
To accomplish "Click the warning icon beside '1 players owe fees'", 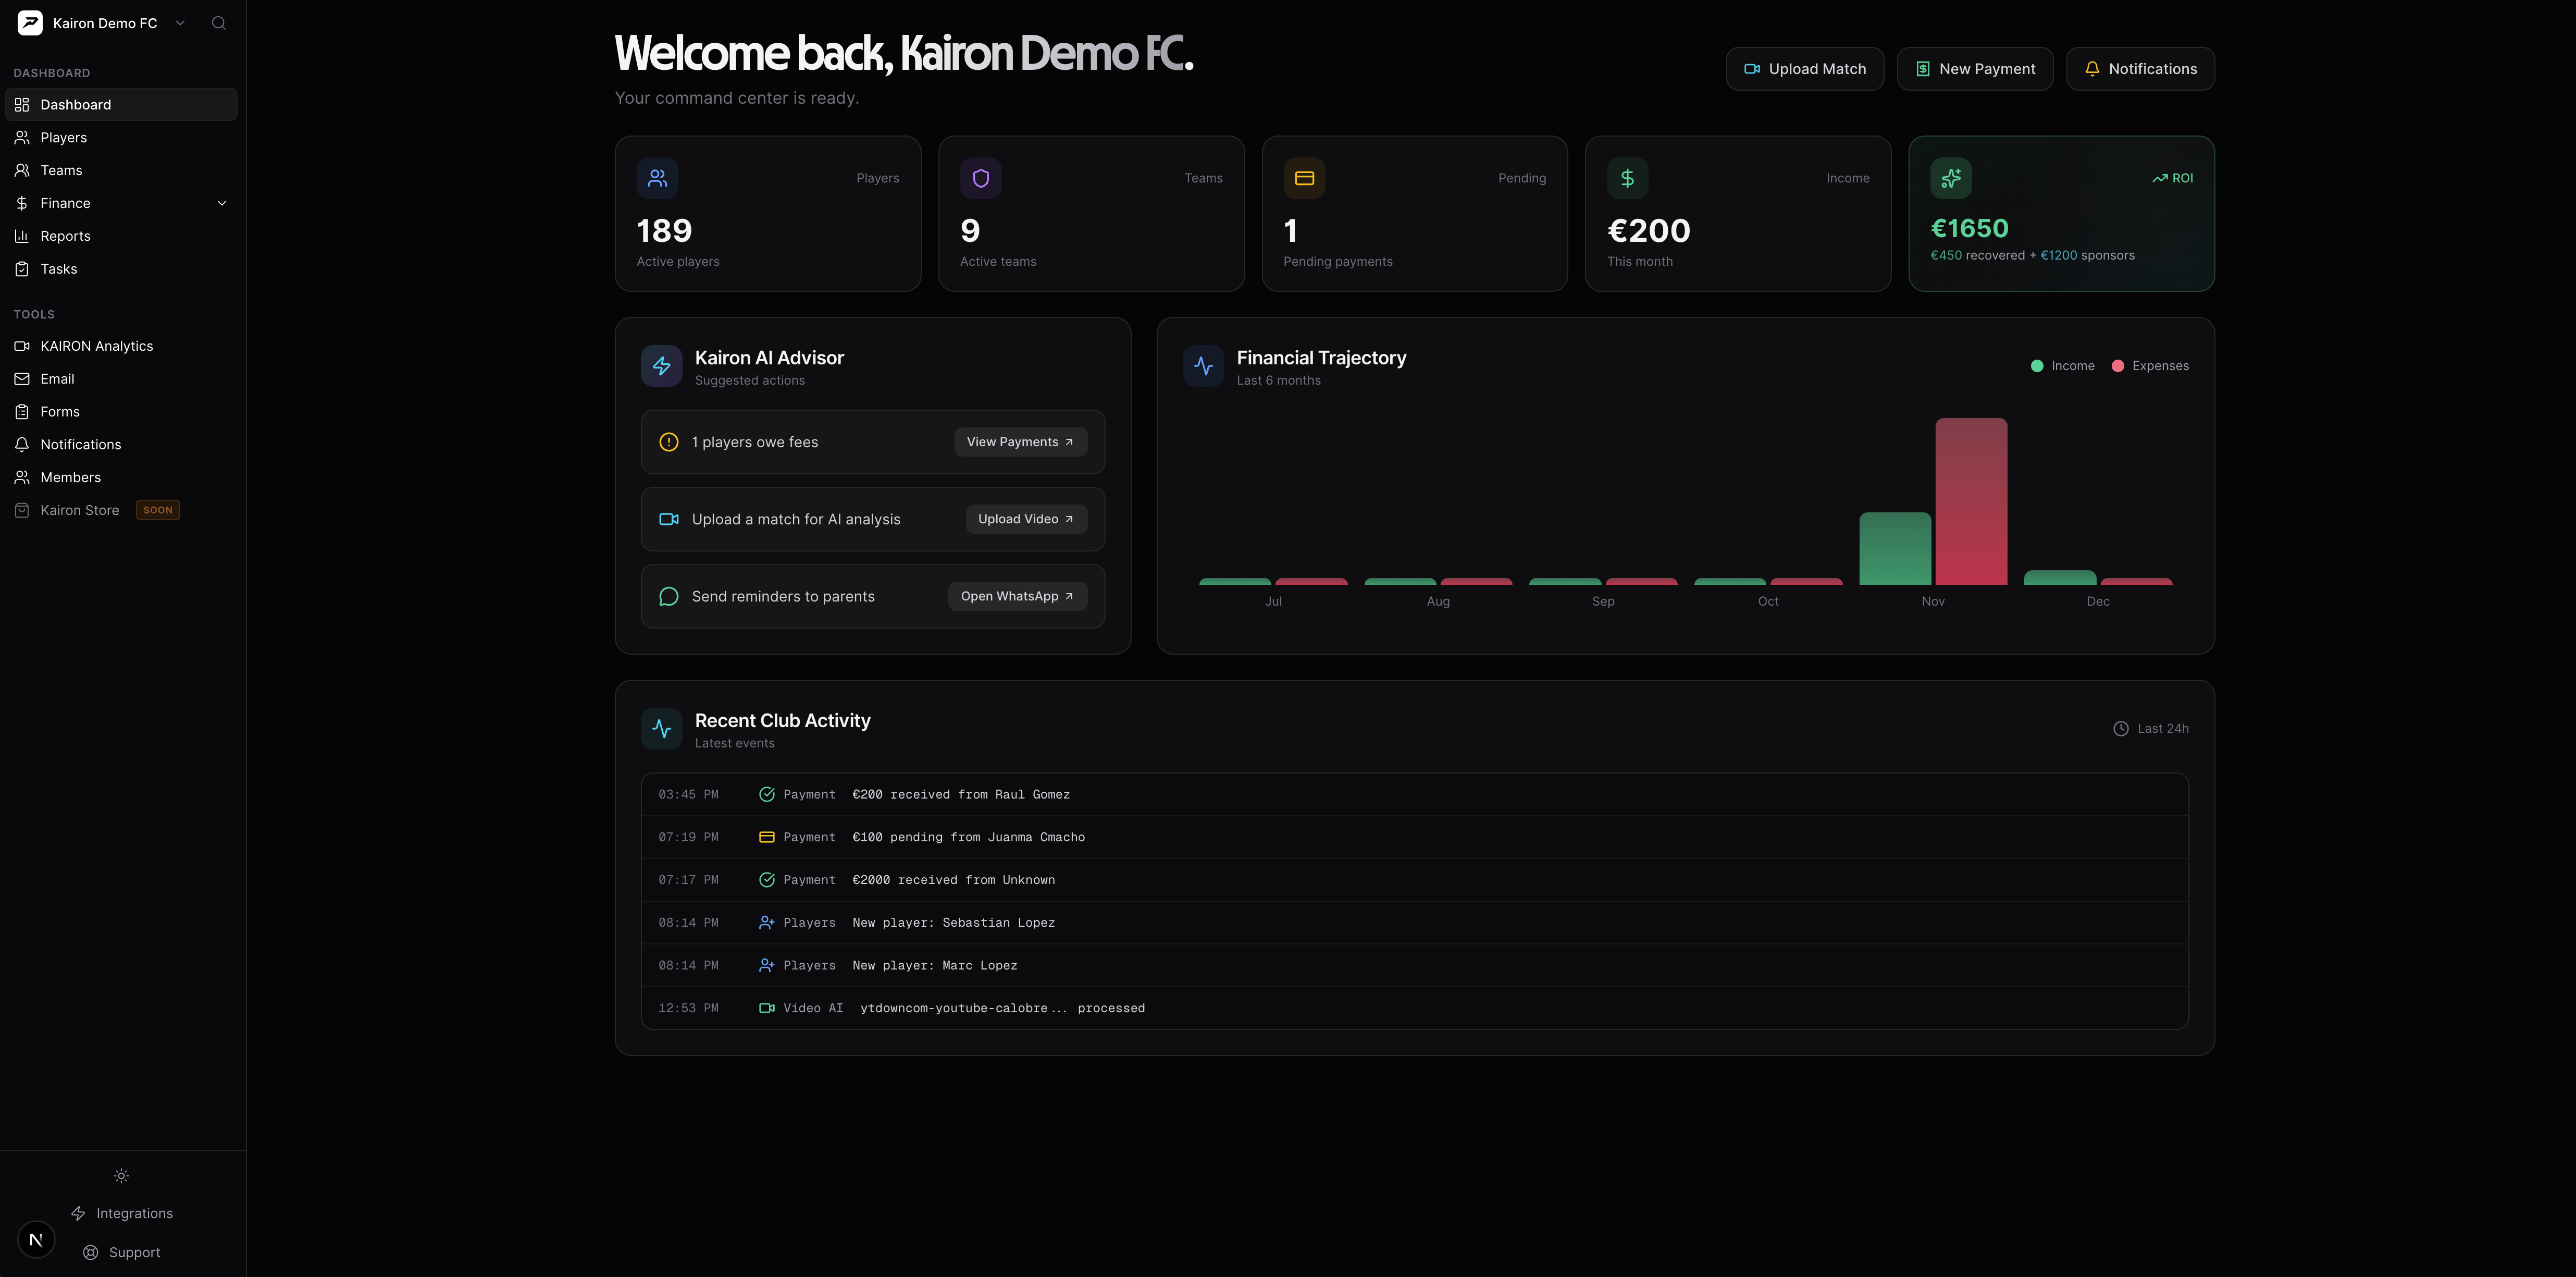I will 668,441.
